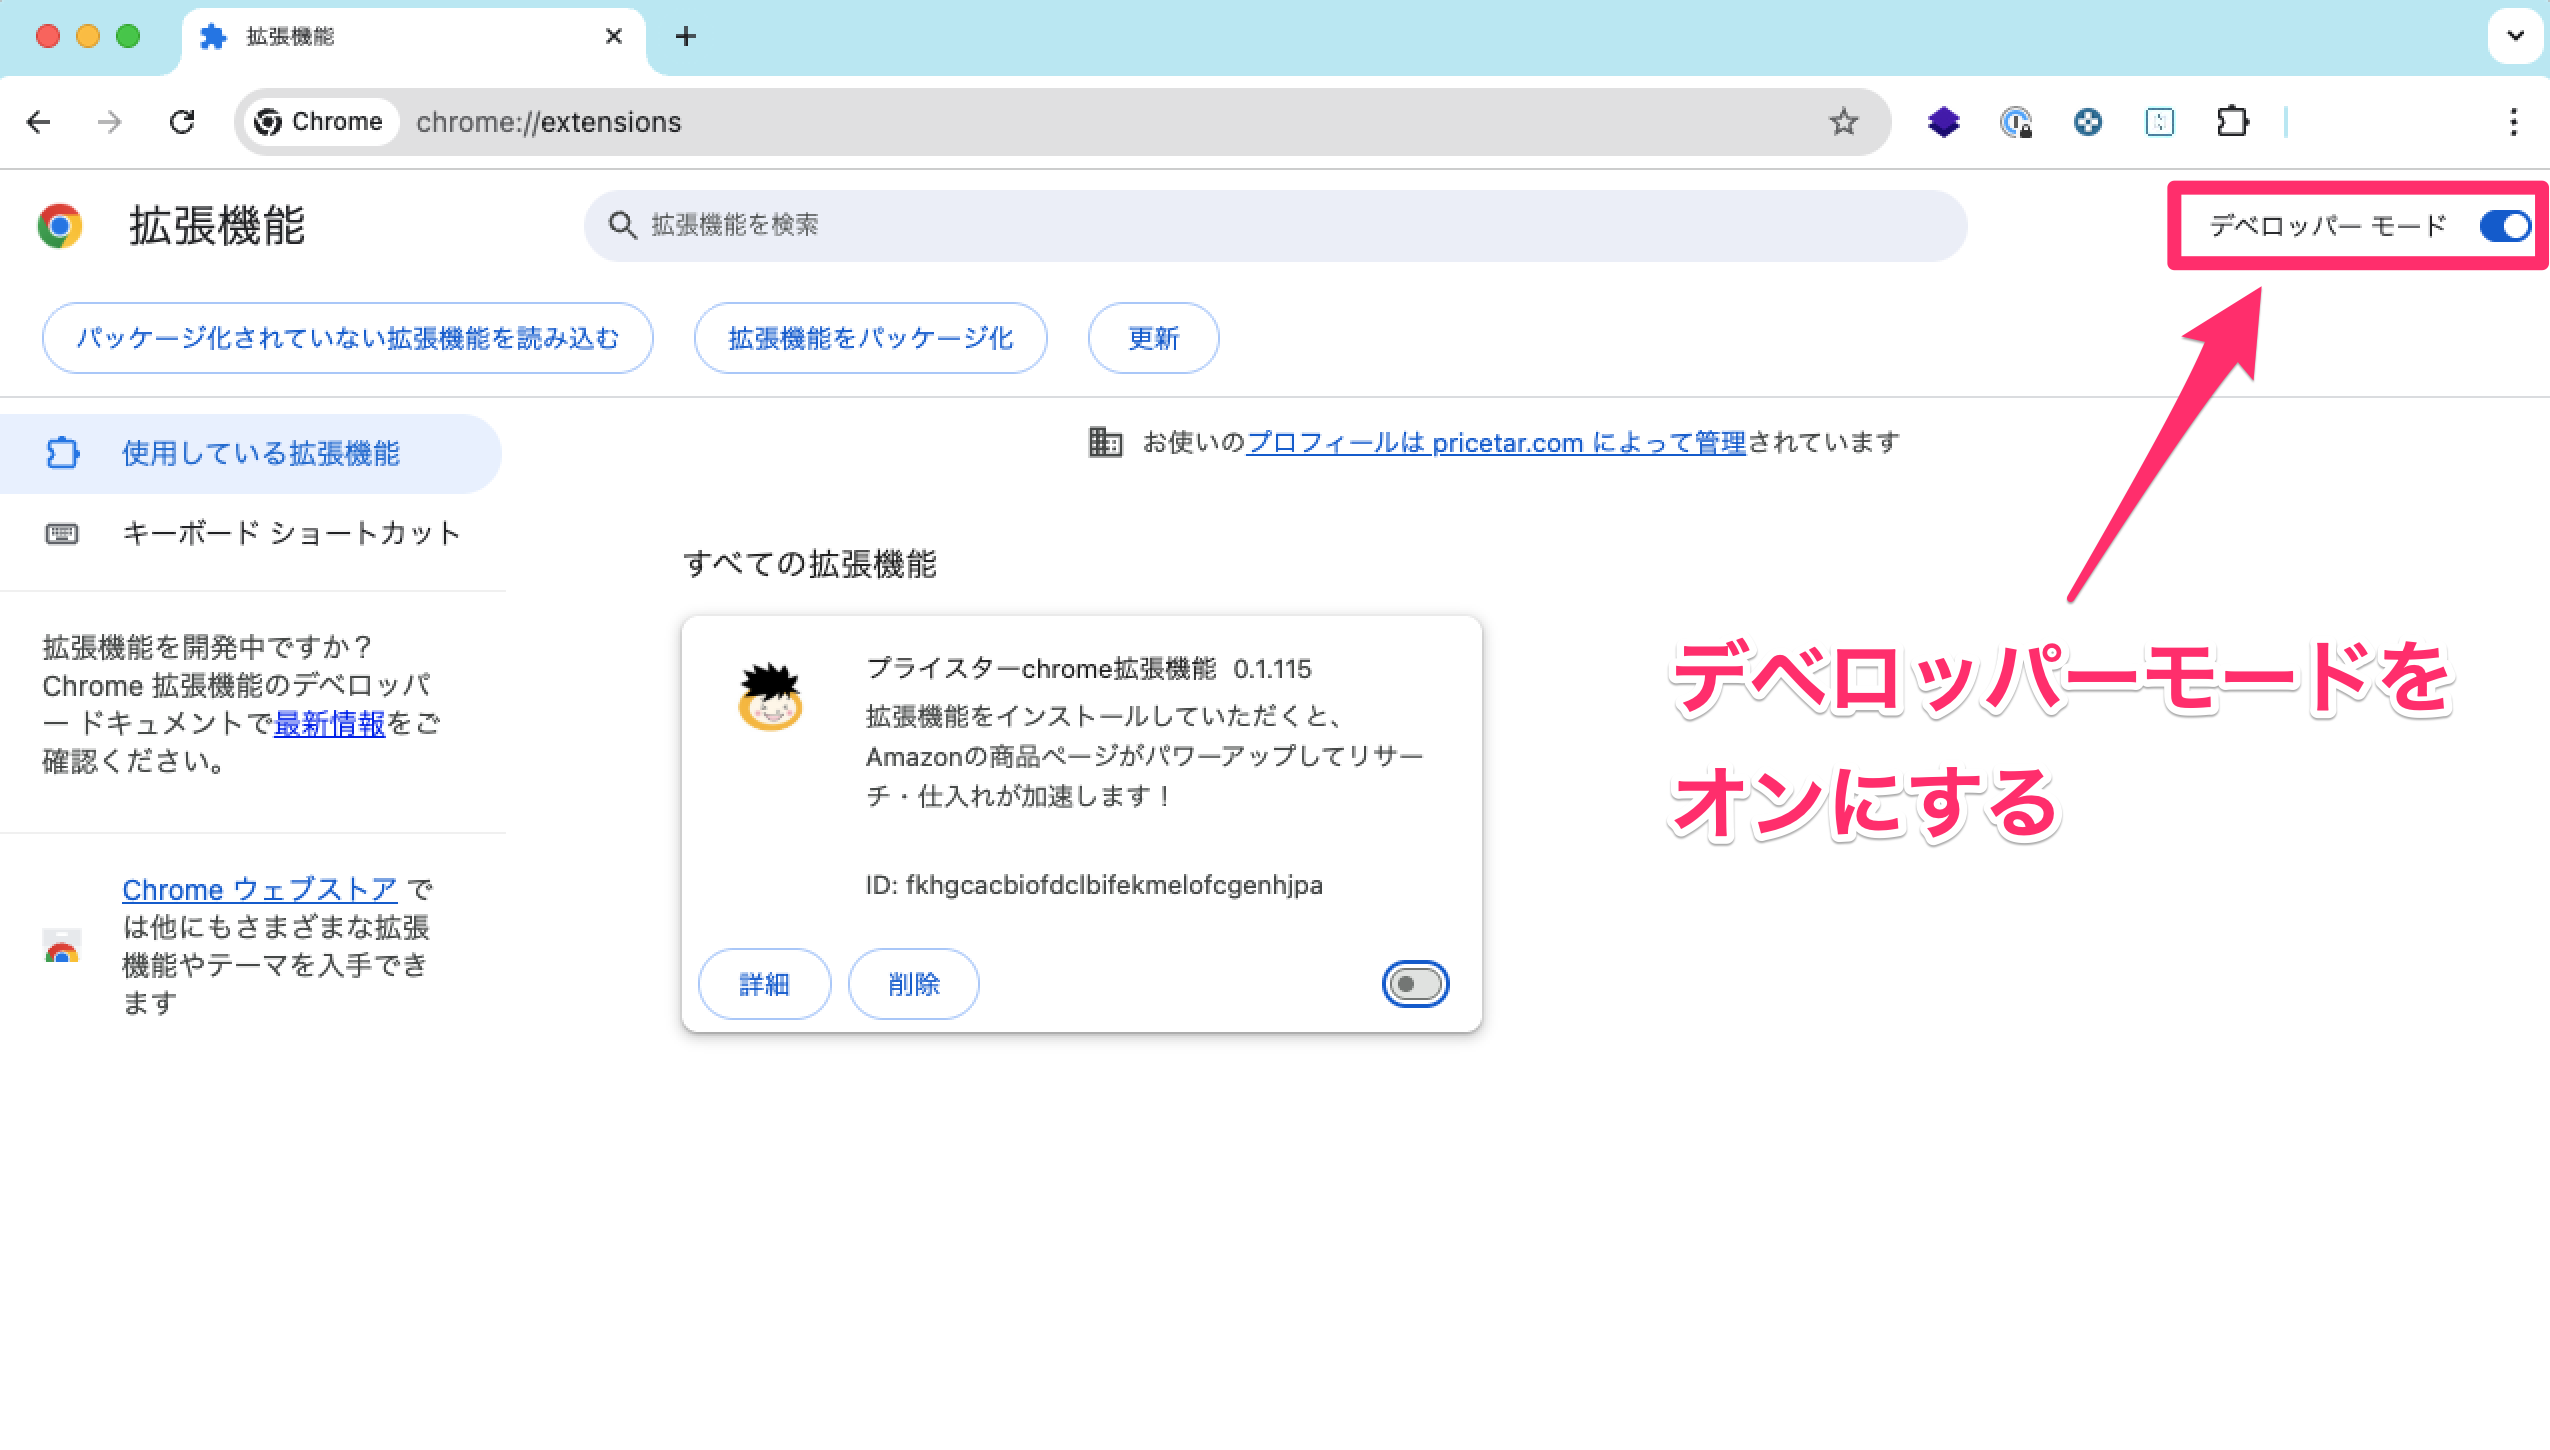Open a new tab with plus button
The height and width of the screenshot is (1450, 2550).
(685, 37)
